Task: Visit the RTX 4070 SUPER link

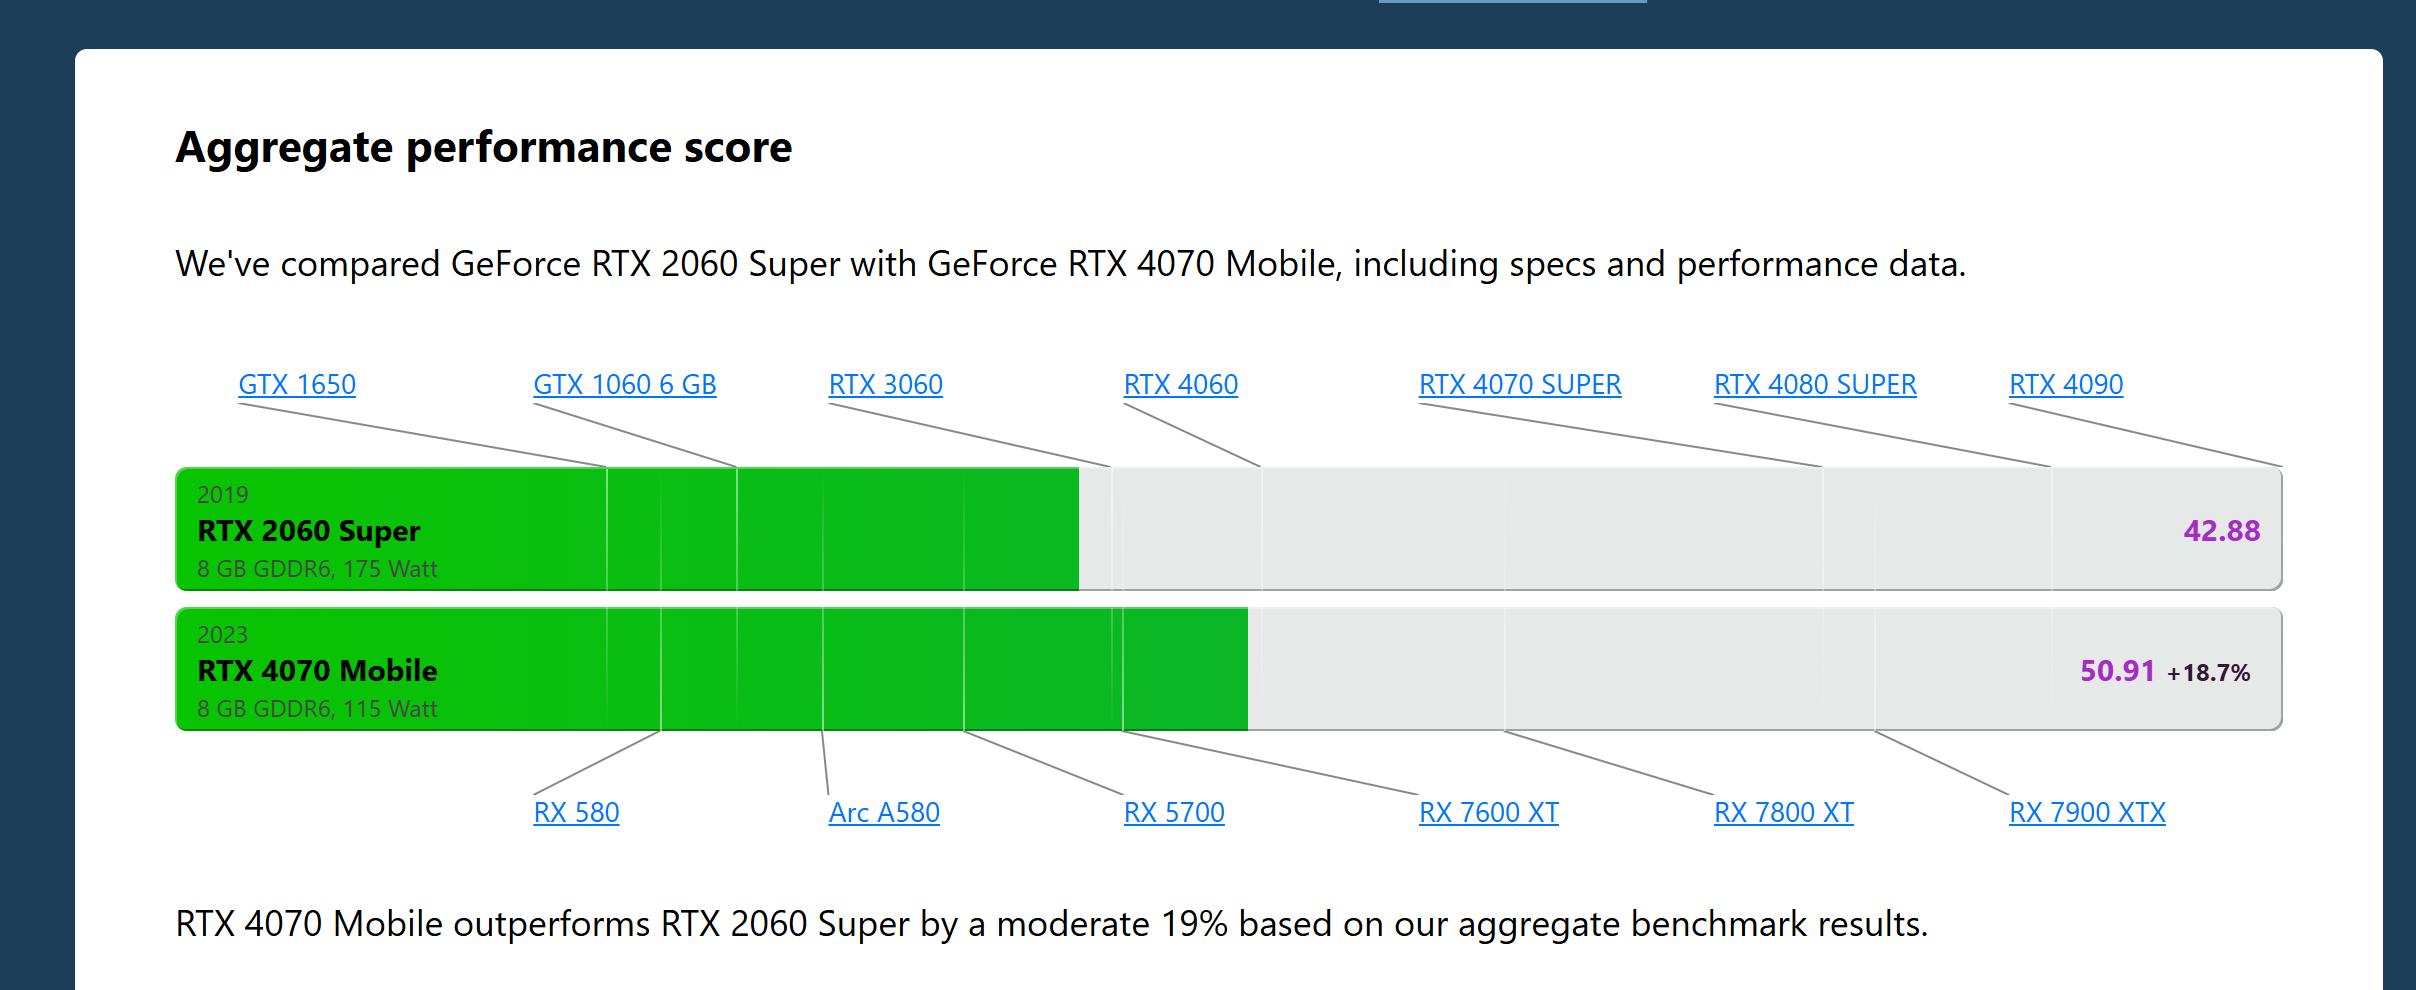Action: coord(1520,385)
